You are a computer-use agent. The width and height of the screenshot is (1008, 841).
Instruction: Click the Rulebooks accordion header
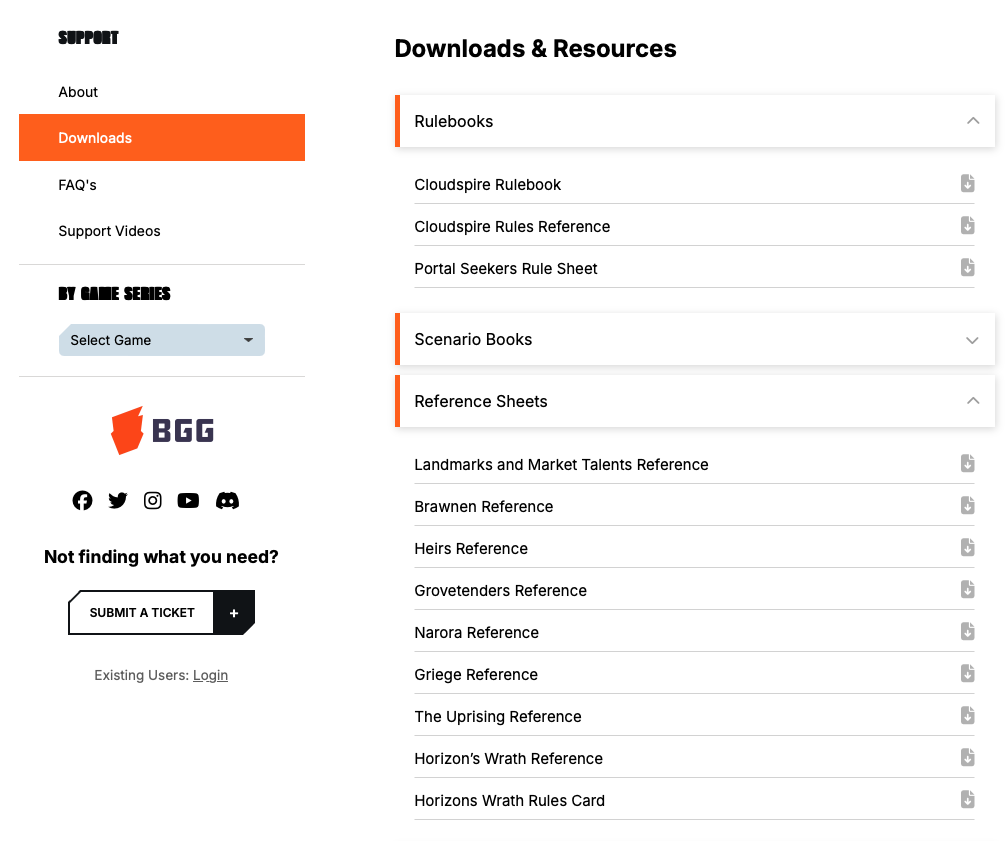point(695,121)
